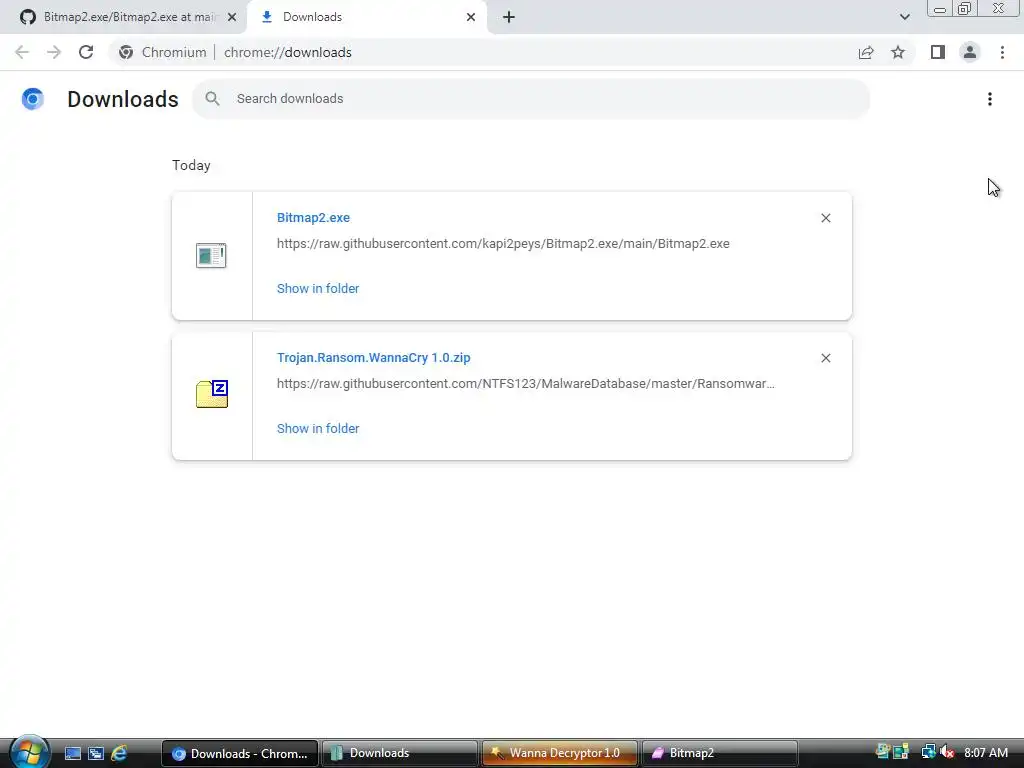Restore down the Chromium window
The height and width of the screenshot is (768, 1024).
click(x=965, y=8)
